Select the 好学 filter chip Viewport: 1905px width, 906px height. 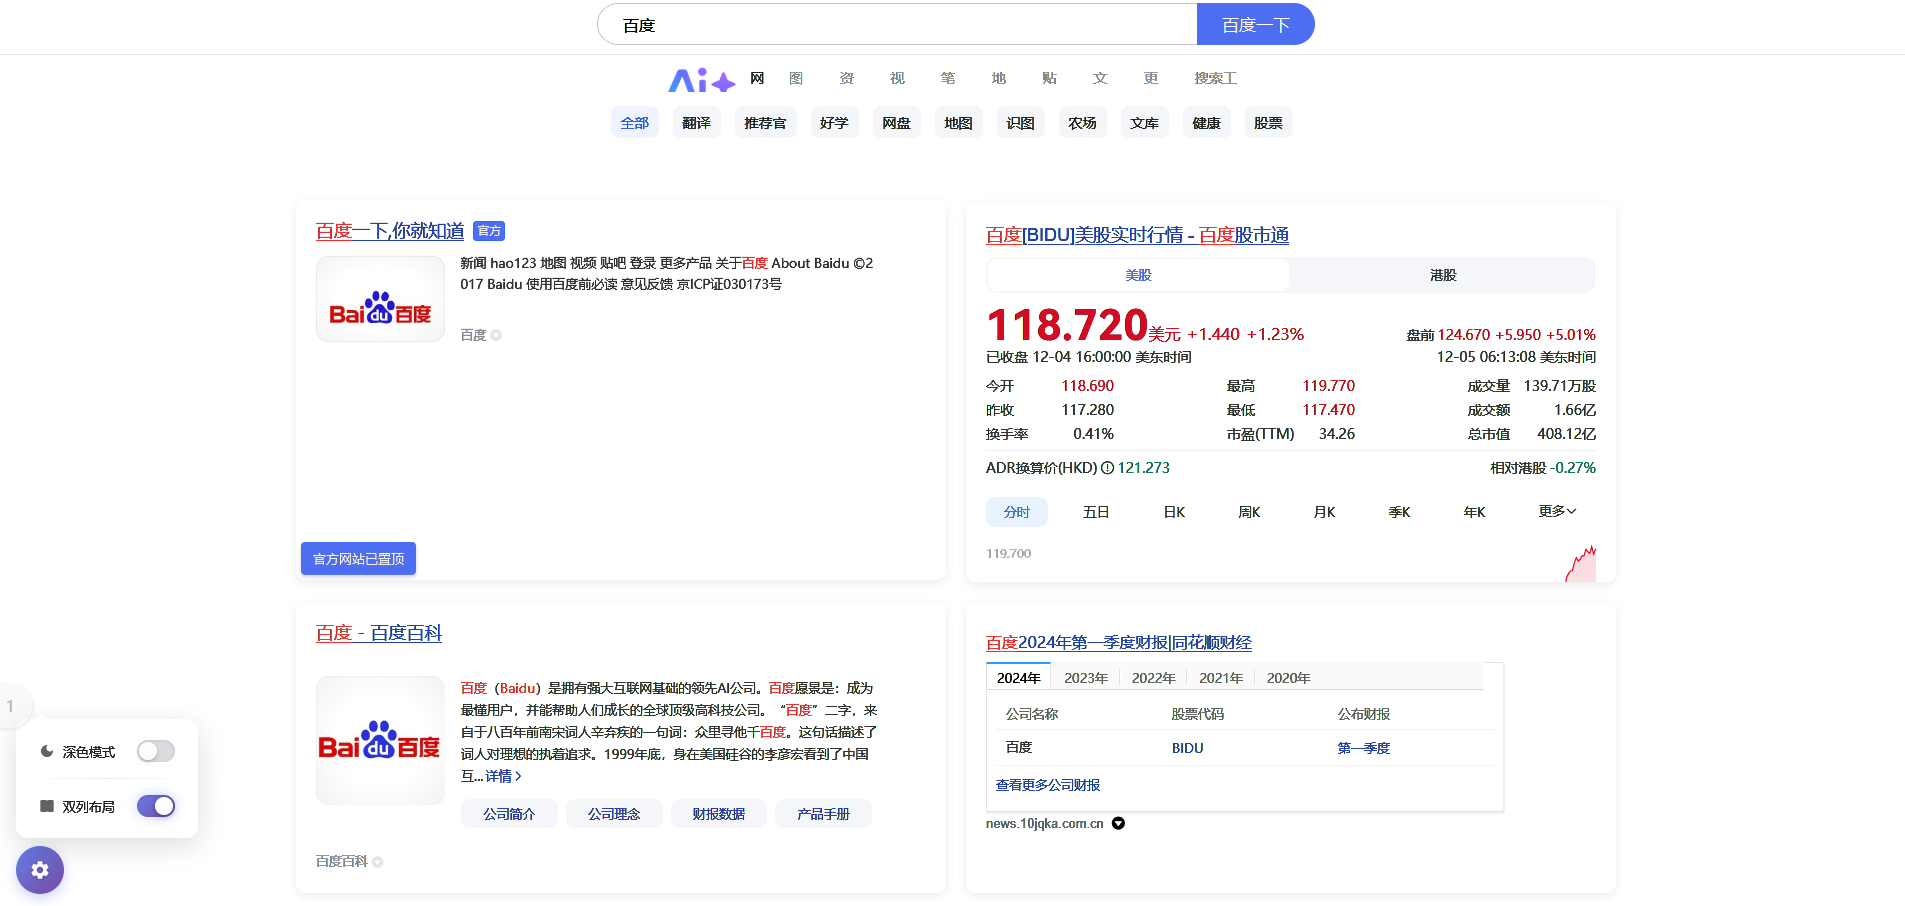point(834,123)
